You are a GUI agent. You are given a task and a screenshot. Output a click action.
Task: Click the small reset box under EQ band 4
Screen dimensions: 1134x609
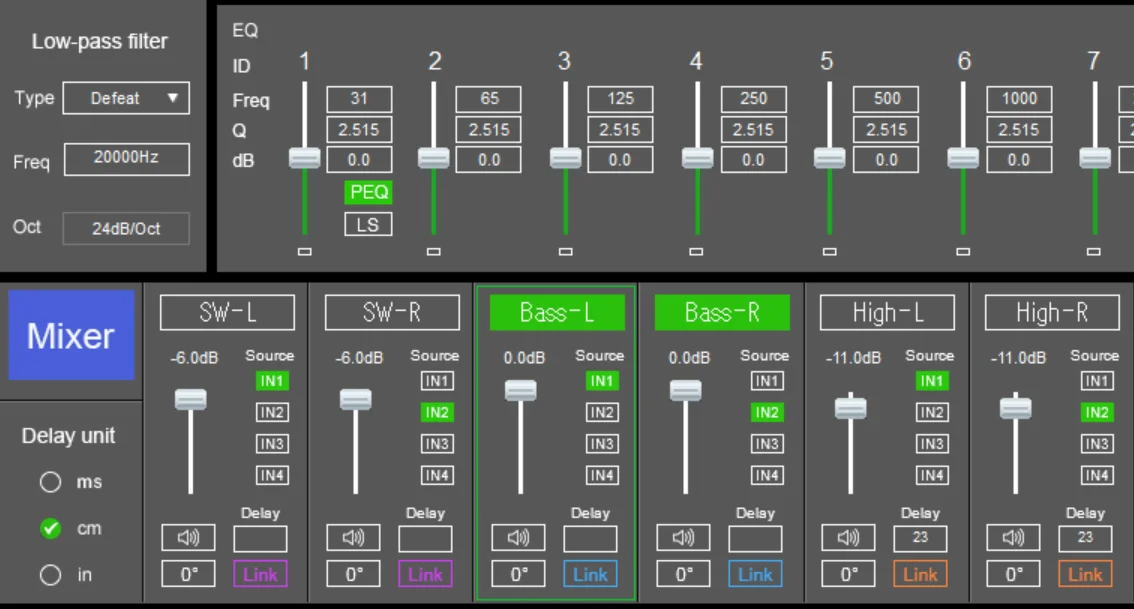(x=696, y=252)
